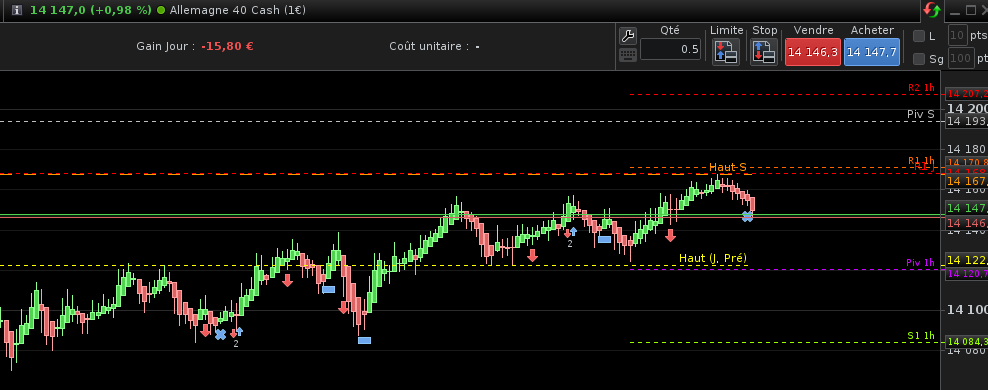Click the orange 14 167 price tag
Image resolution: width=988 pixels, height=390 pixels.
[x=967, y=181]
